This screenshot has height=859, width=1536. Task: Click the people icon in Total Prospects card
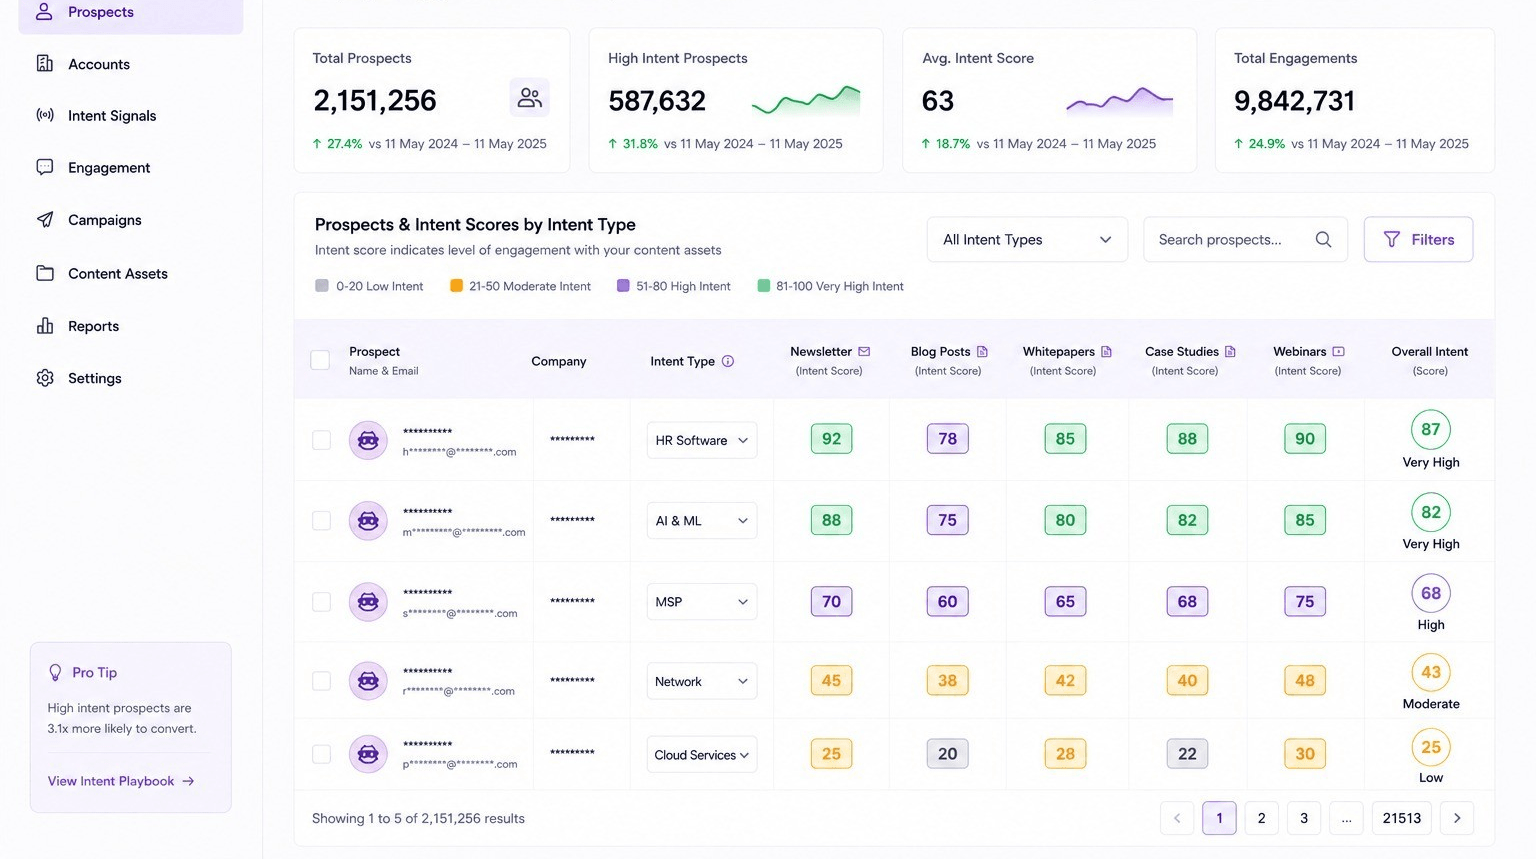pos(529,98)
